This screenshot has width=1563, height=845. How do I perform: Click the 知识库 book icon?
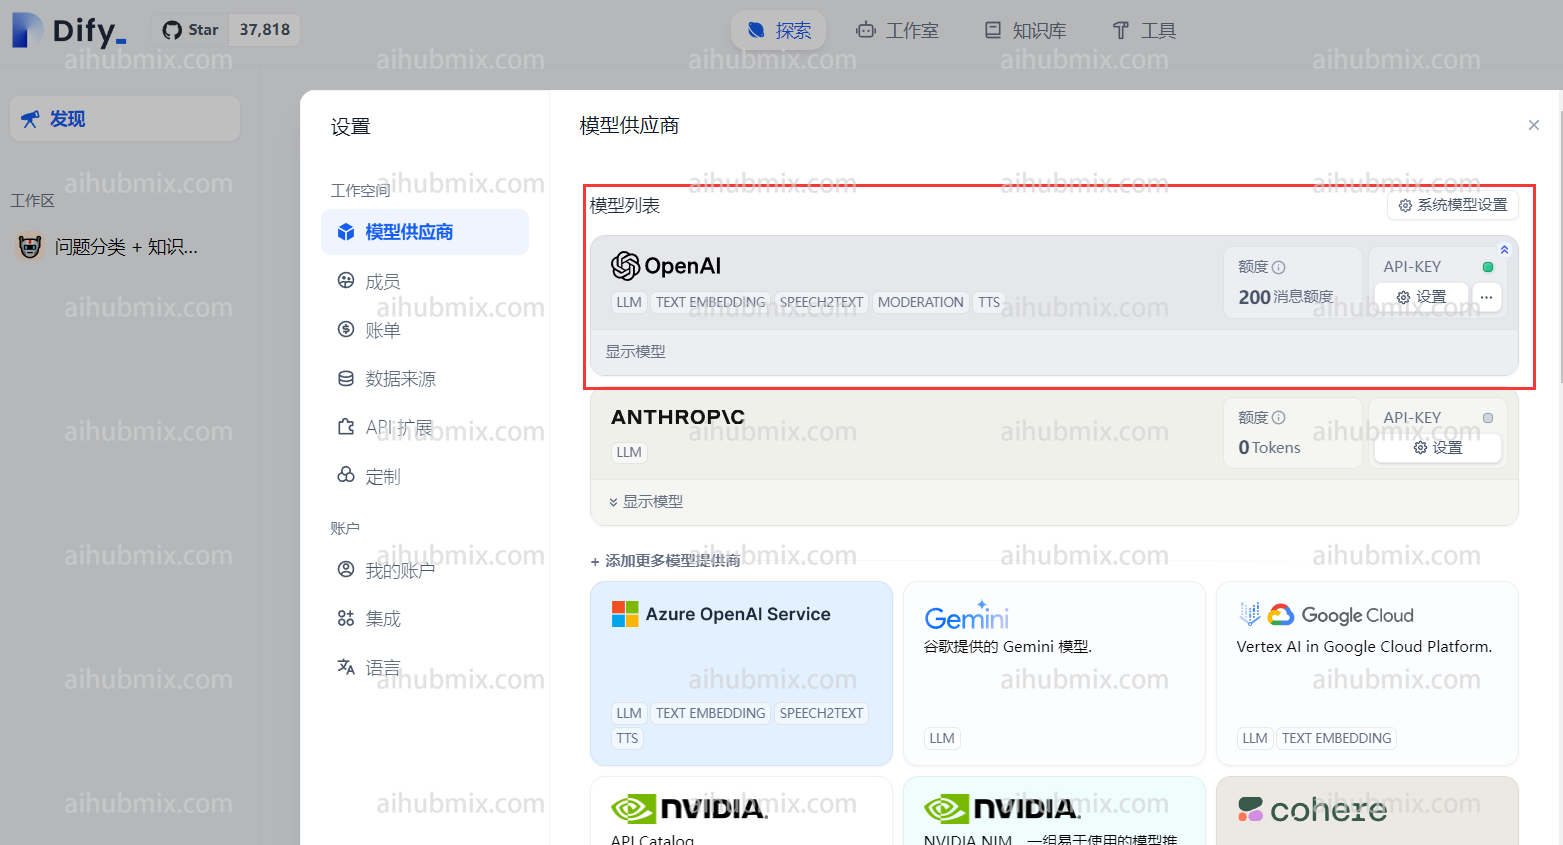tap(993, 30)
